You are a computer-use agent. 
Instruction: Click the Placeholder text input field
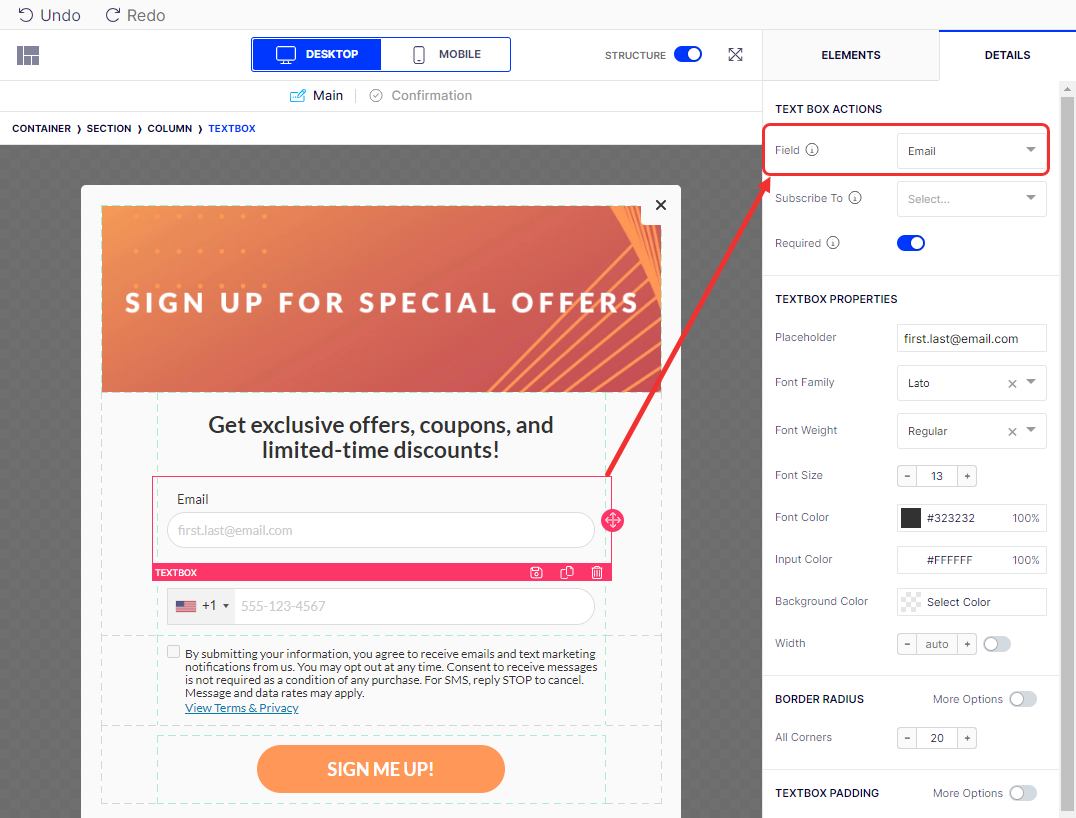click(x=971, y=338)
